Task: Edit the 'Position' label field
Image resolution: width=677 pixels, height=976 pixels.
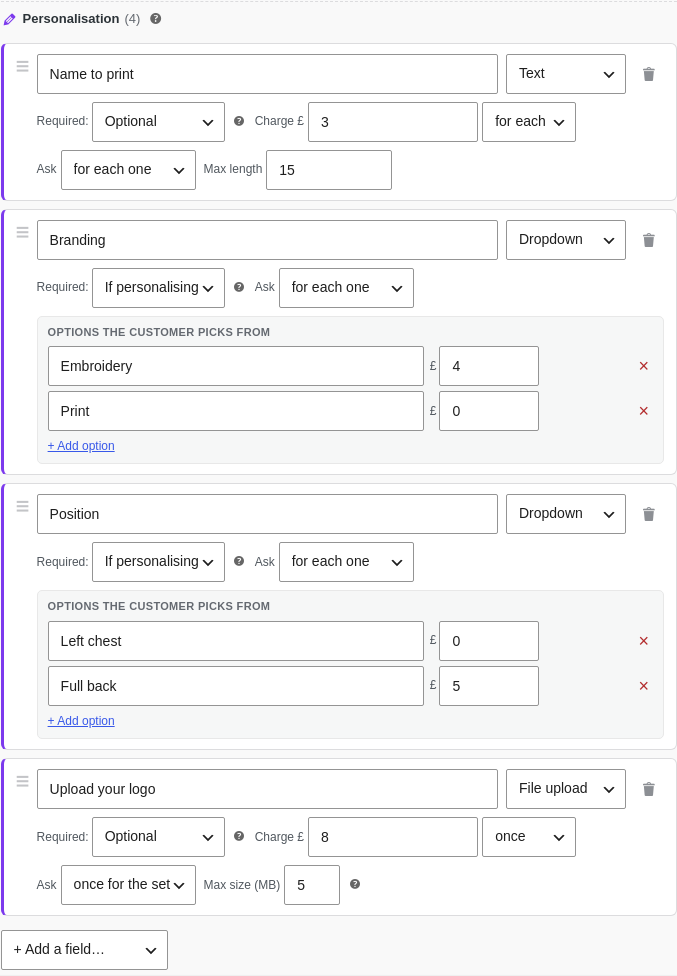Action: click(267, 514)
